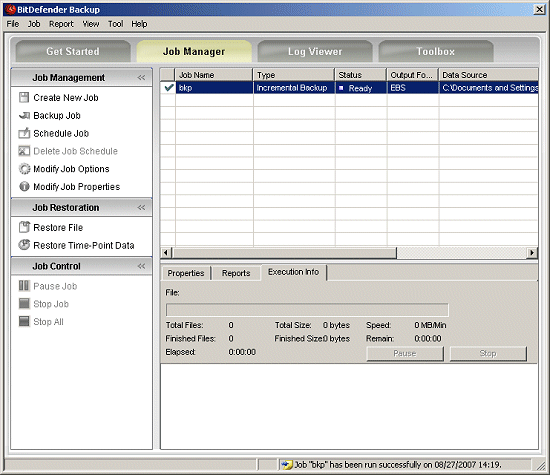Click the BitDefender logo in title bar
550x475 pixels.
click(10, 9)
